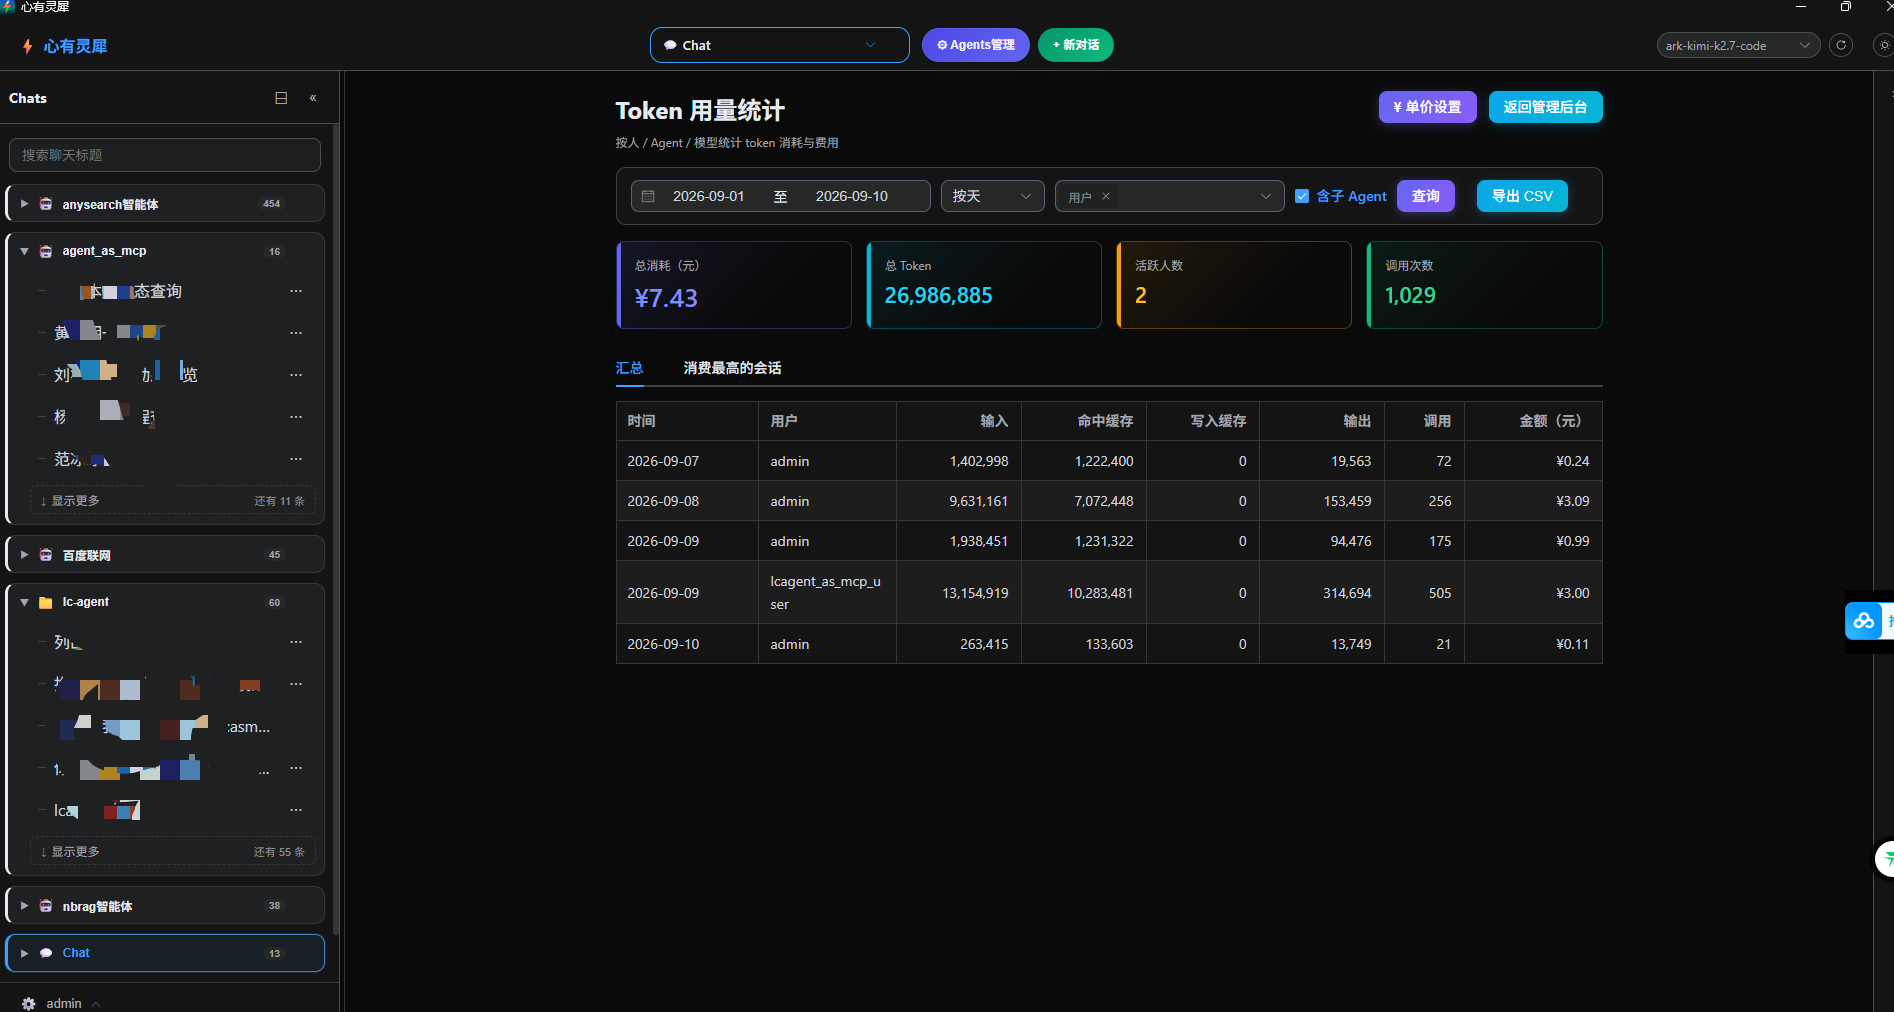
Task: Click the 百度联网 robot icon
Action: pos(46,555)
